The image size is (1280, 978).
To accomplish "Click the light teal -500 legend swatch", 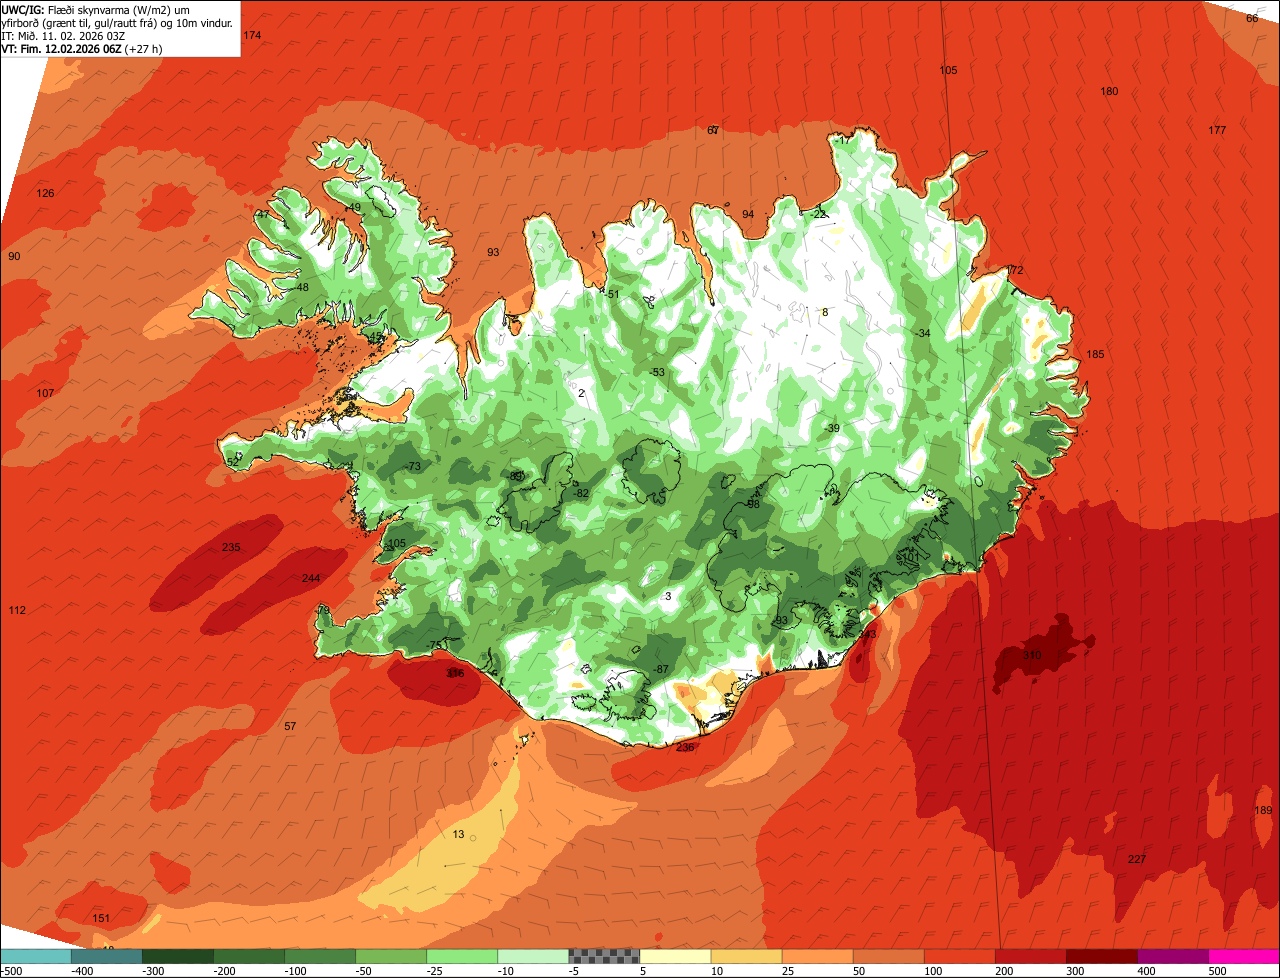I will (36, 956).
